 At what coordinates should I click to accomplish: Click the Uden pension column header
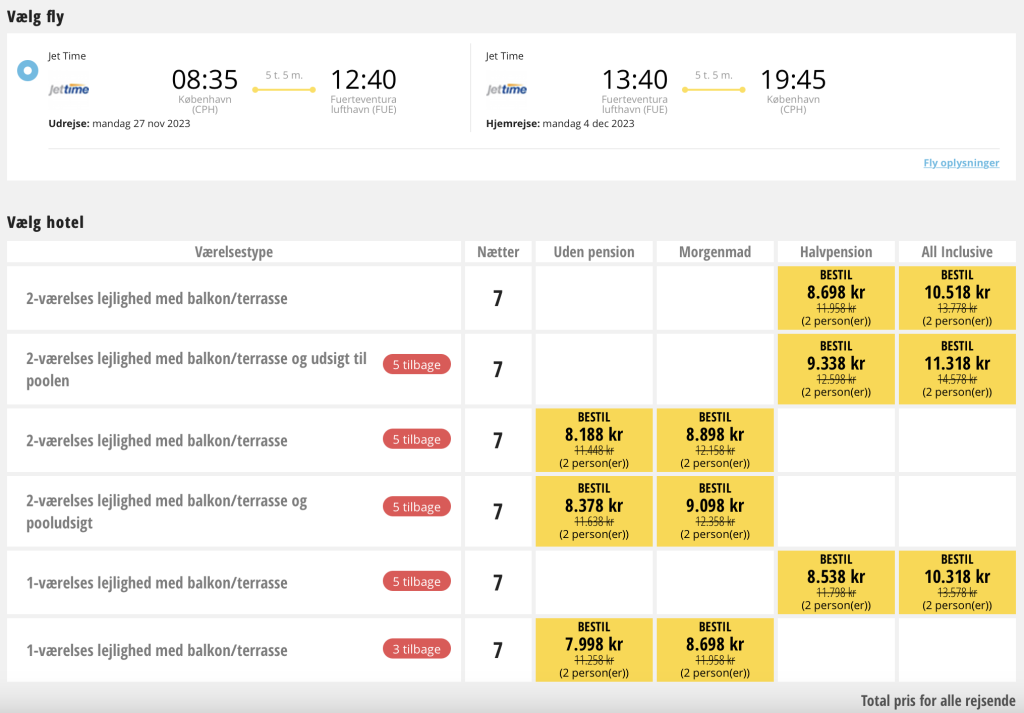point(594,252)
